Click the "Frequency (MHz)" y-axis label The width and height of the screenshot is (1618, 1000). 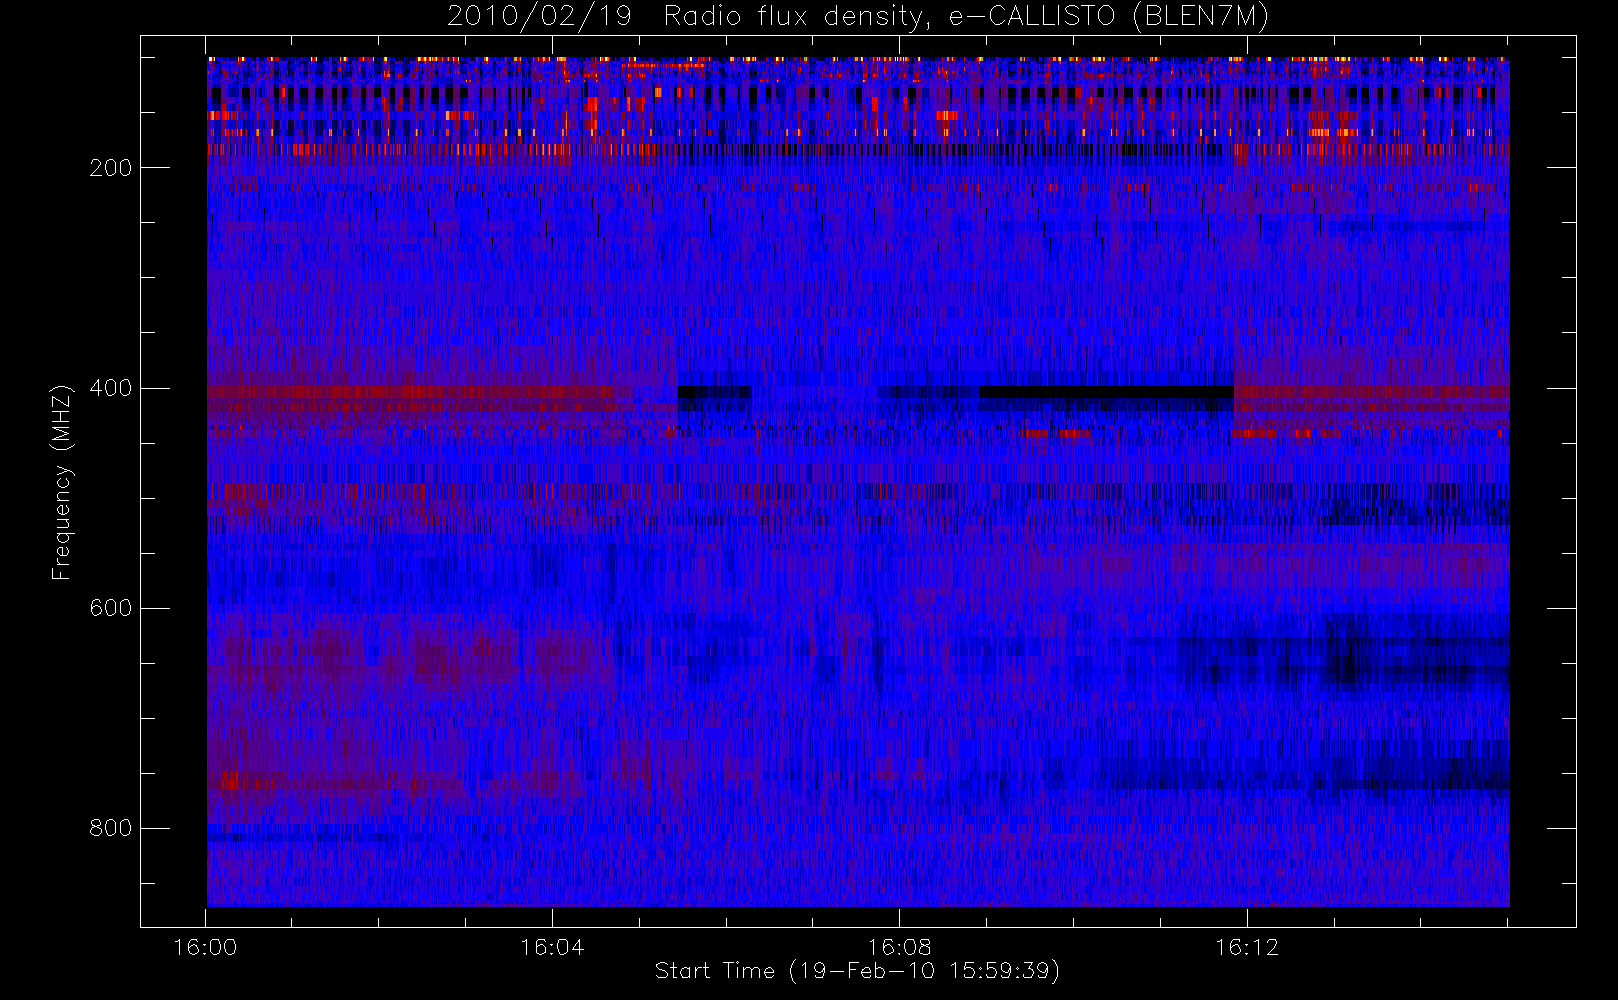pos(62,482)
